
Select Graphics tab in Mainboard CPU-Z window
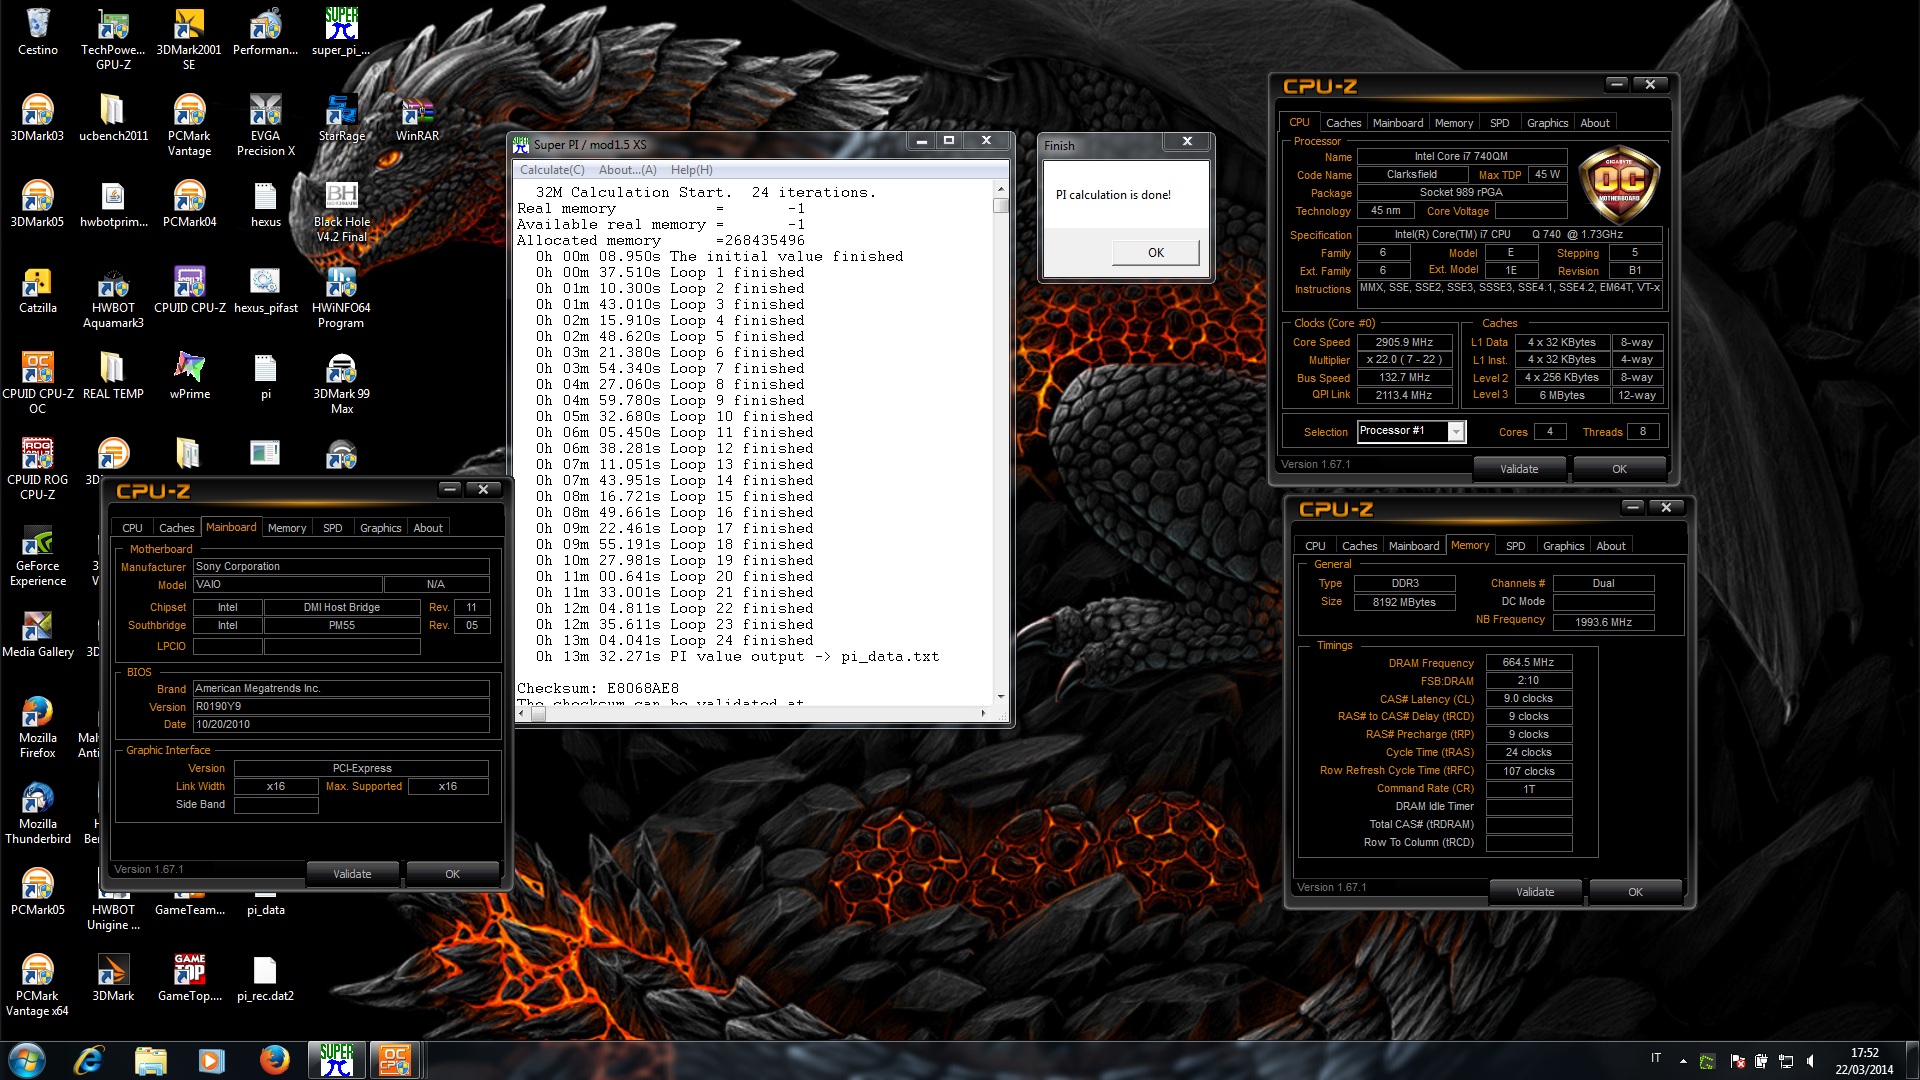coord(380,528)
